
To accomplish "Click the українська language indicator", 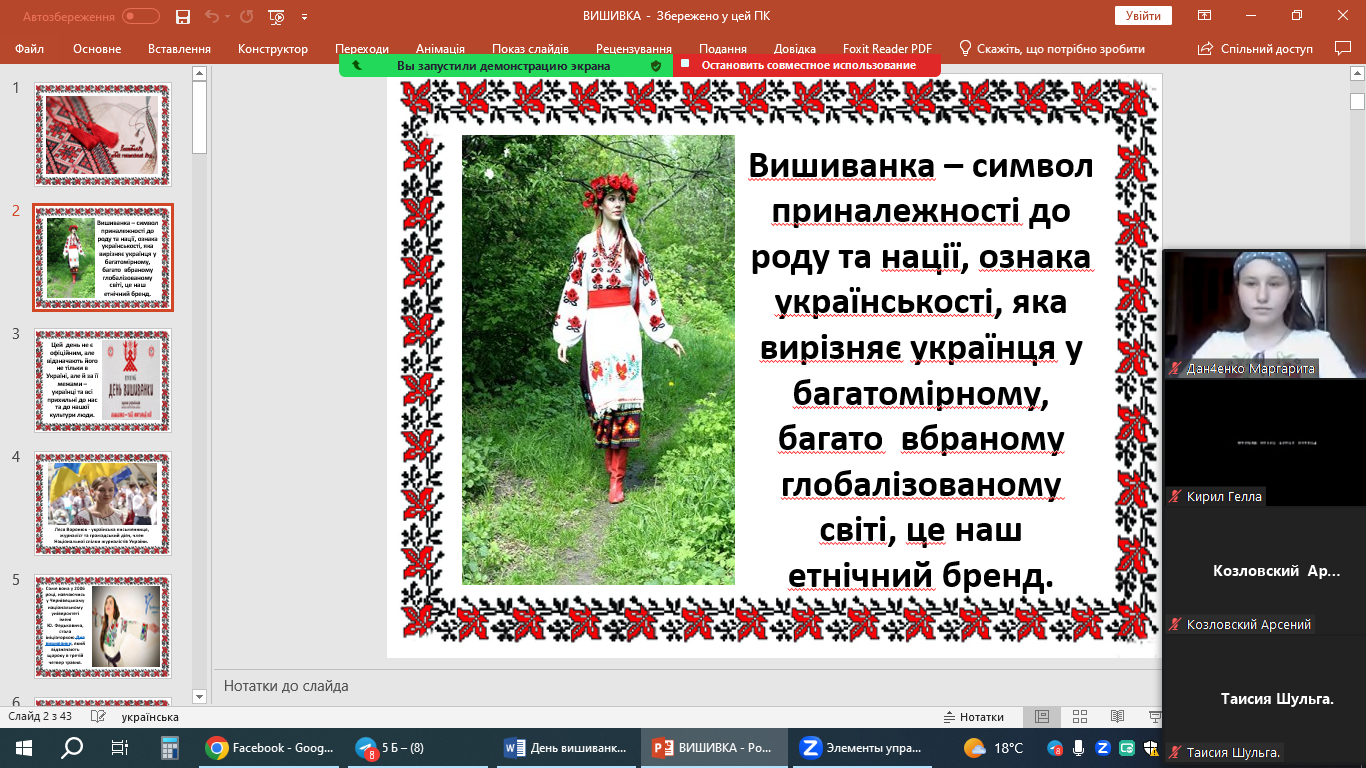I will 150,717.
